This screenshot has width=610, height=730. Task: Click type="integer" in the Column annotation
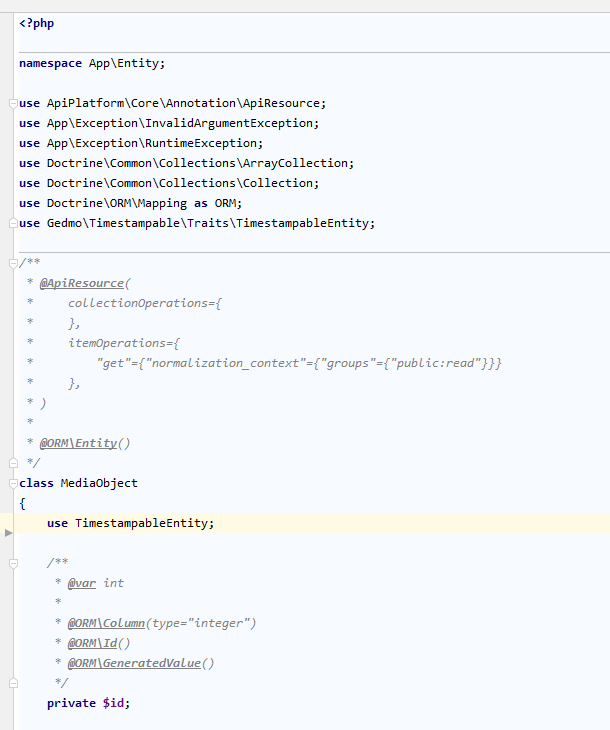click(x=201, y=623)
